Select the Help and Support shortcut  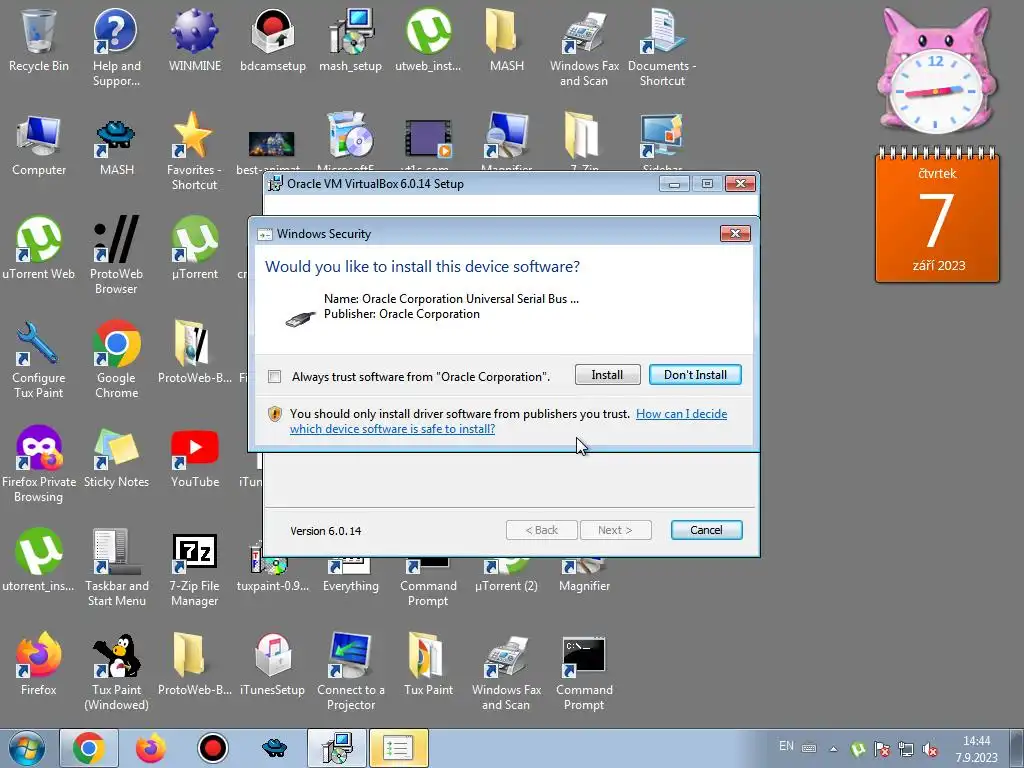[116, 47]
